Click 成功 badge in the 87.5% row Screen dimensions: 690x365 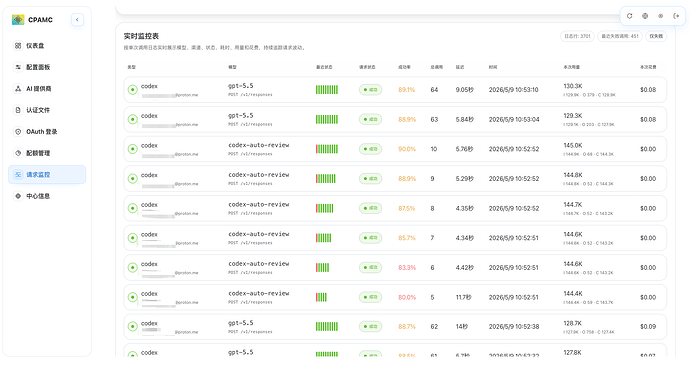click(x=371, y=208)
